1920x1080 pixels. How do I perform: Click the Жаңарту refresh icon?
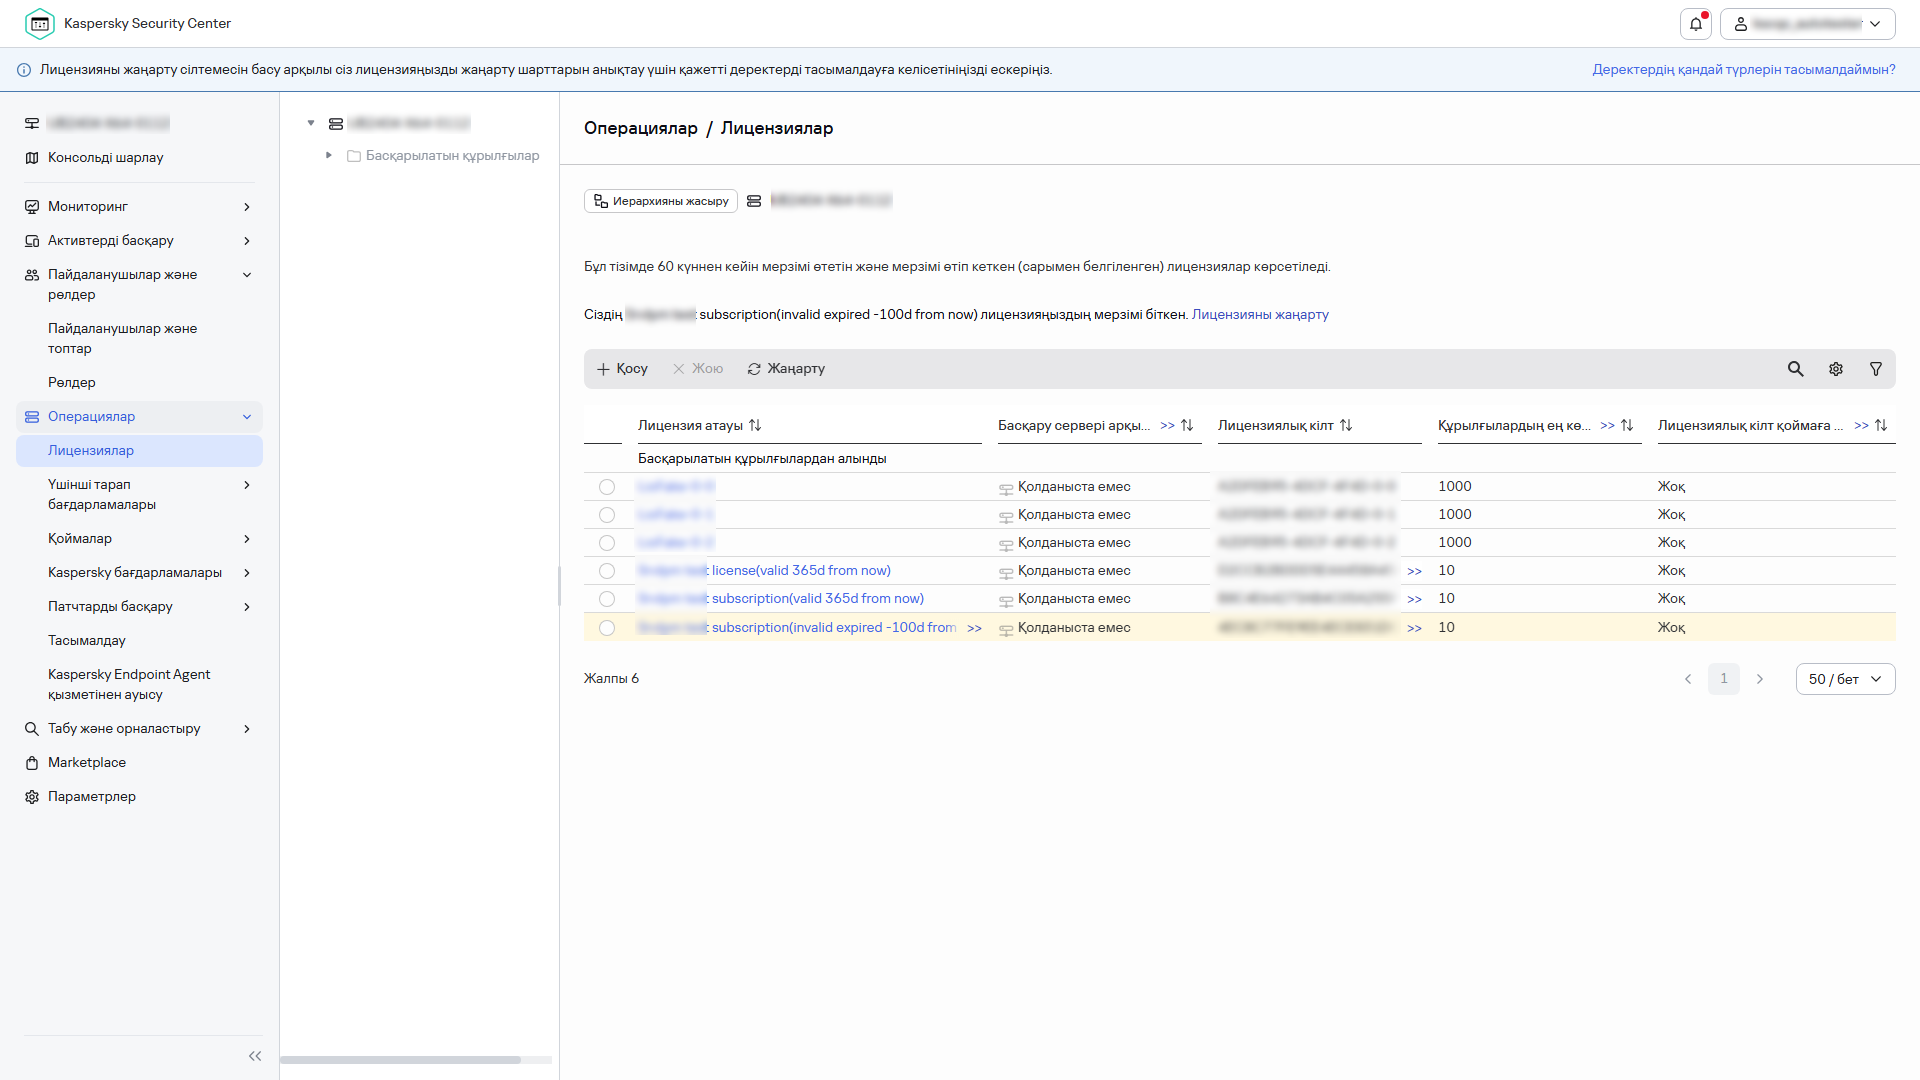point(754,369)
